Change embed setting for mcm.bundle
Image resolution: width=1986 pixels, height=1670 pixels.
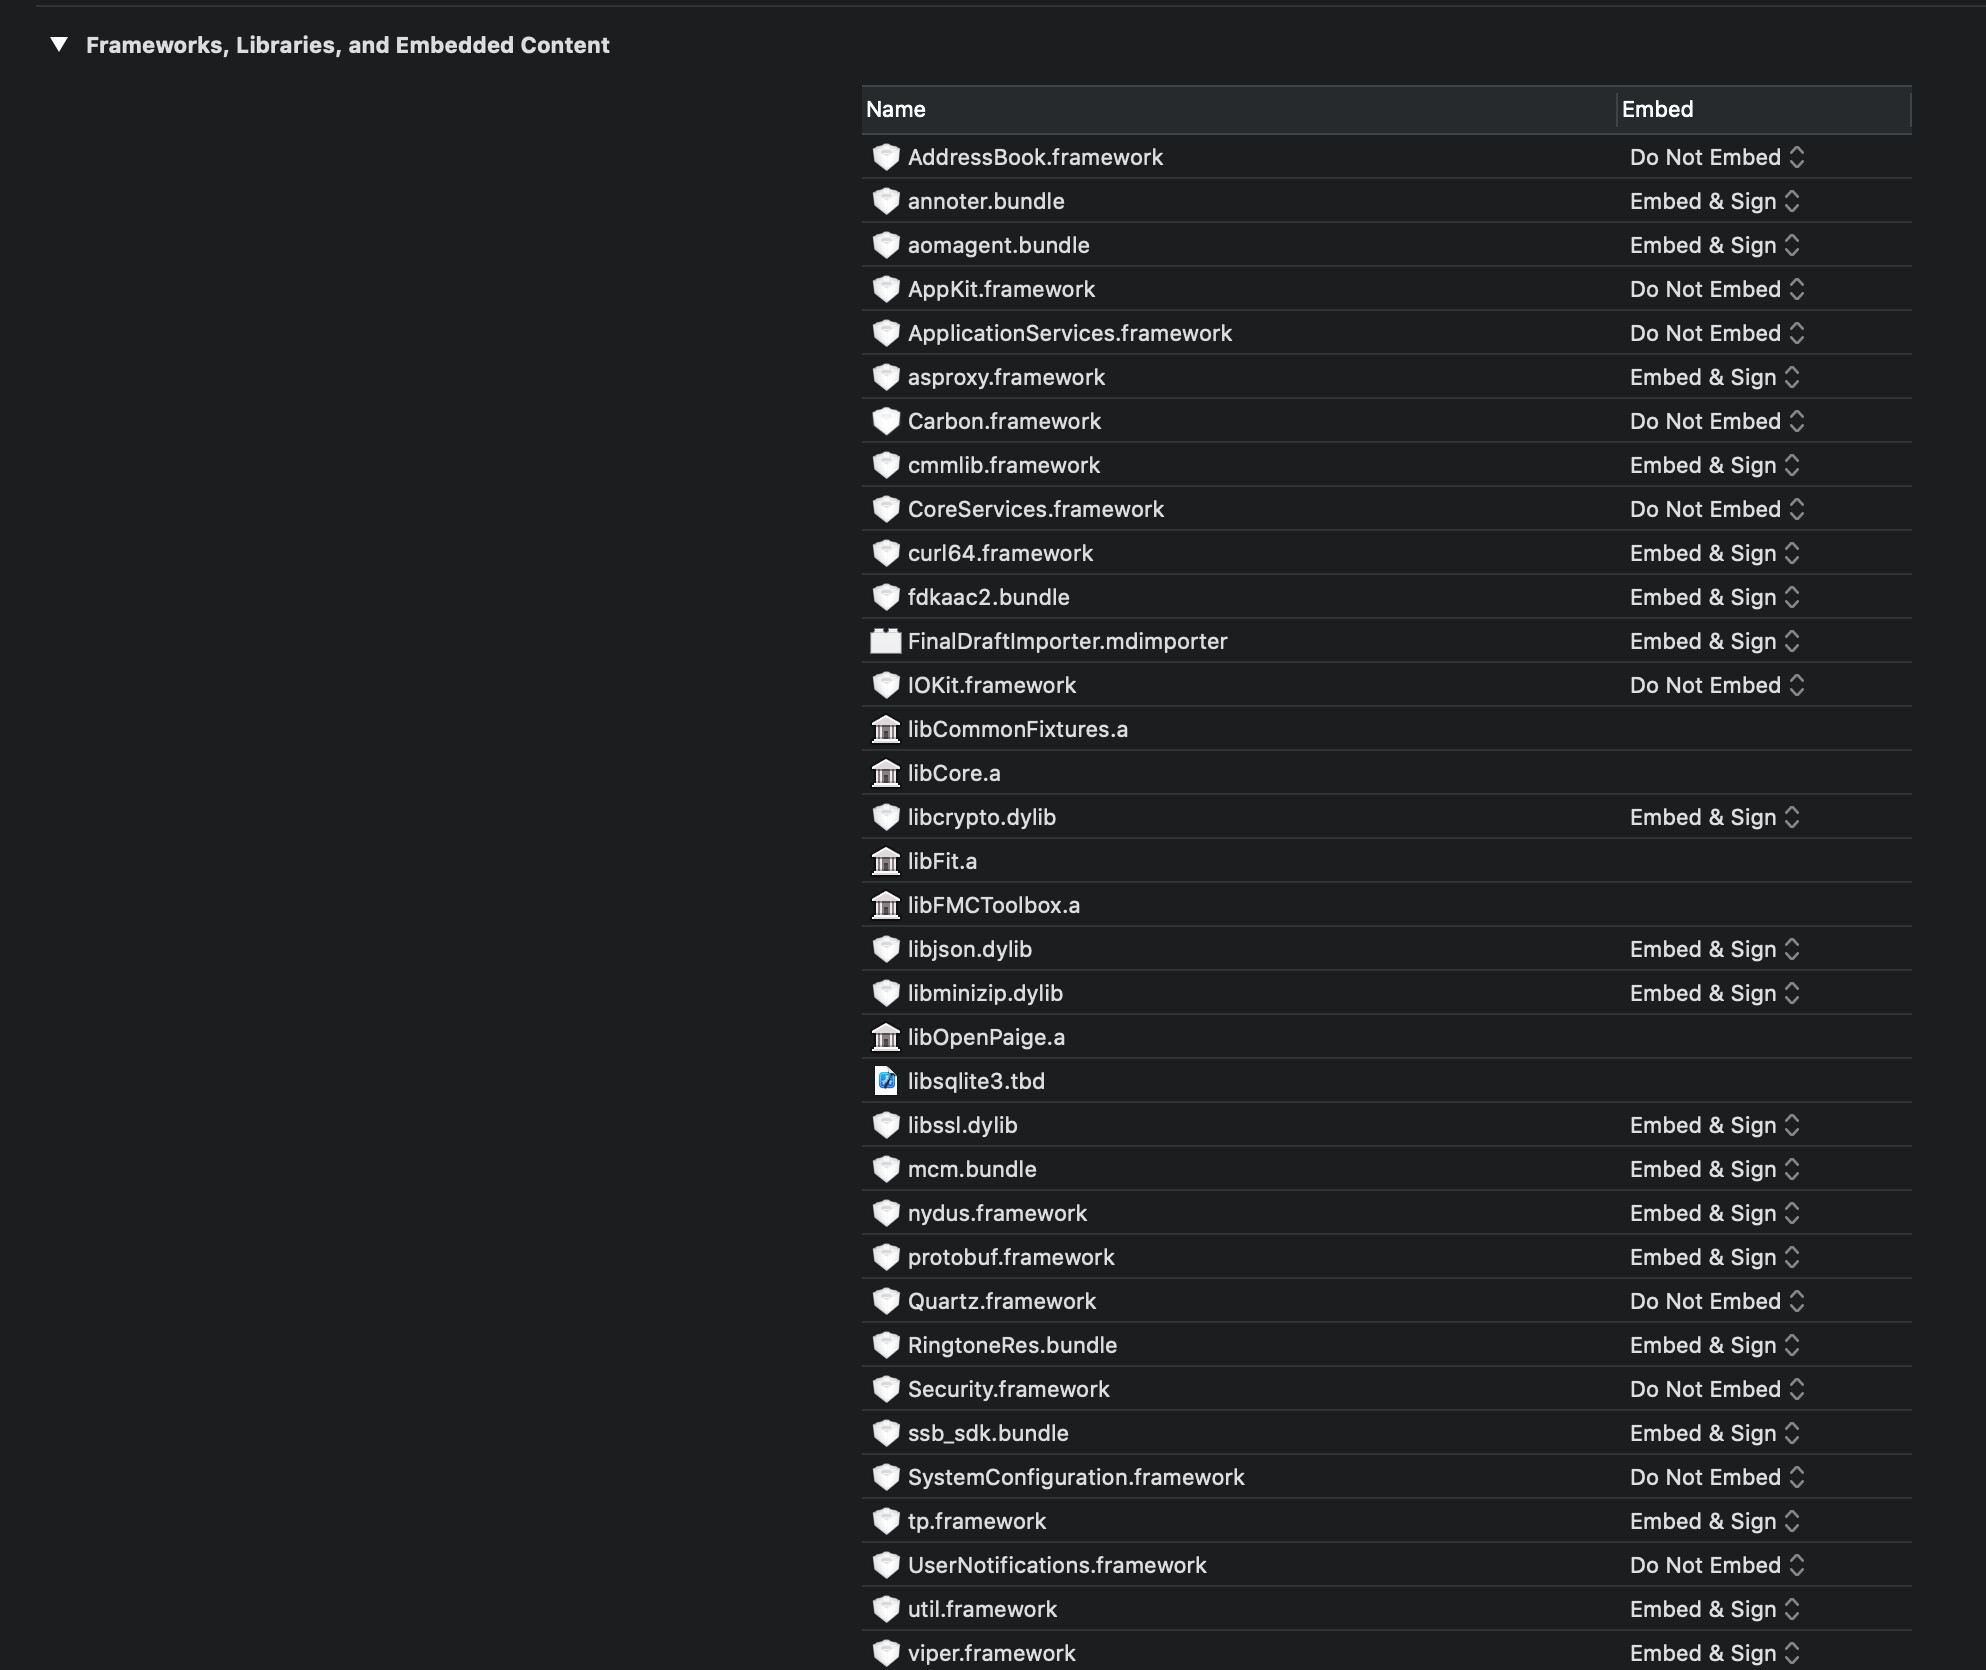click(1715, 1169)
